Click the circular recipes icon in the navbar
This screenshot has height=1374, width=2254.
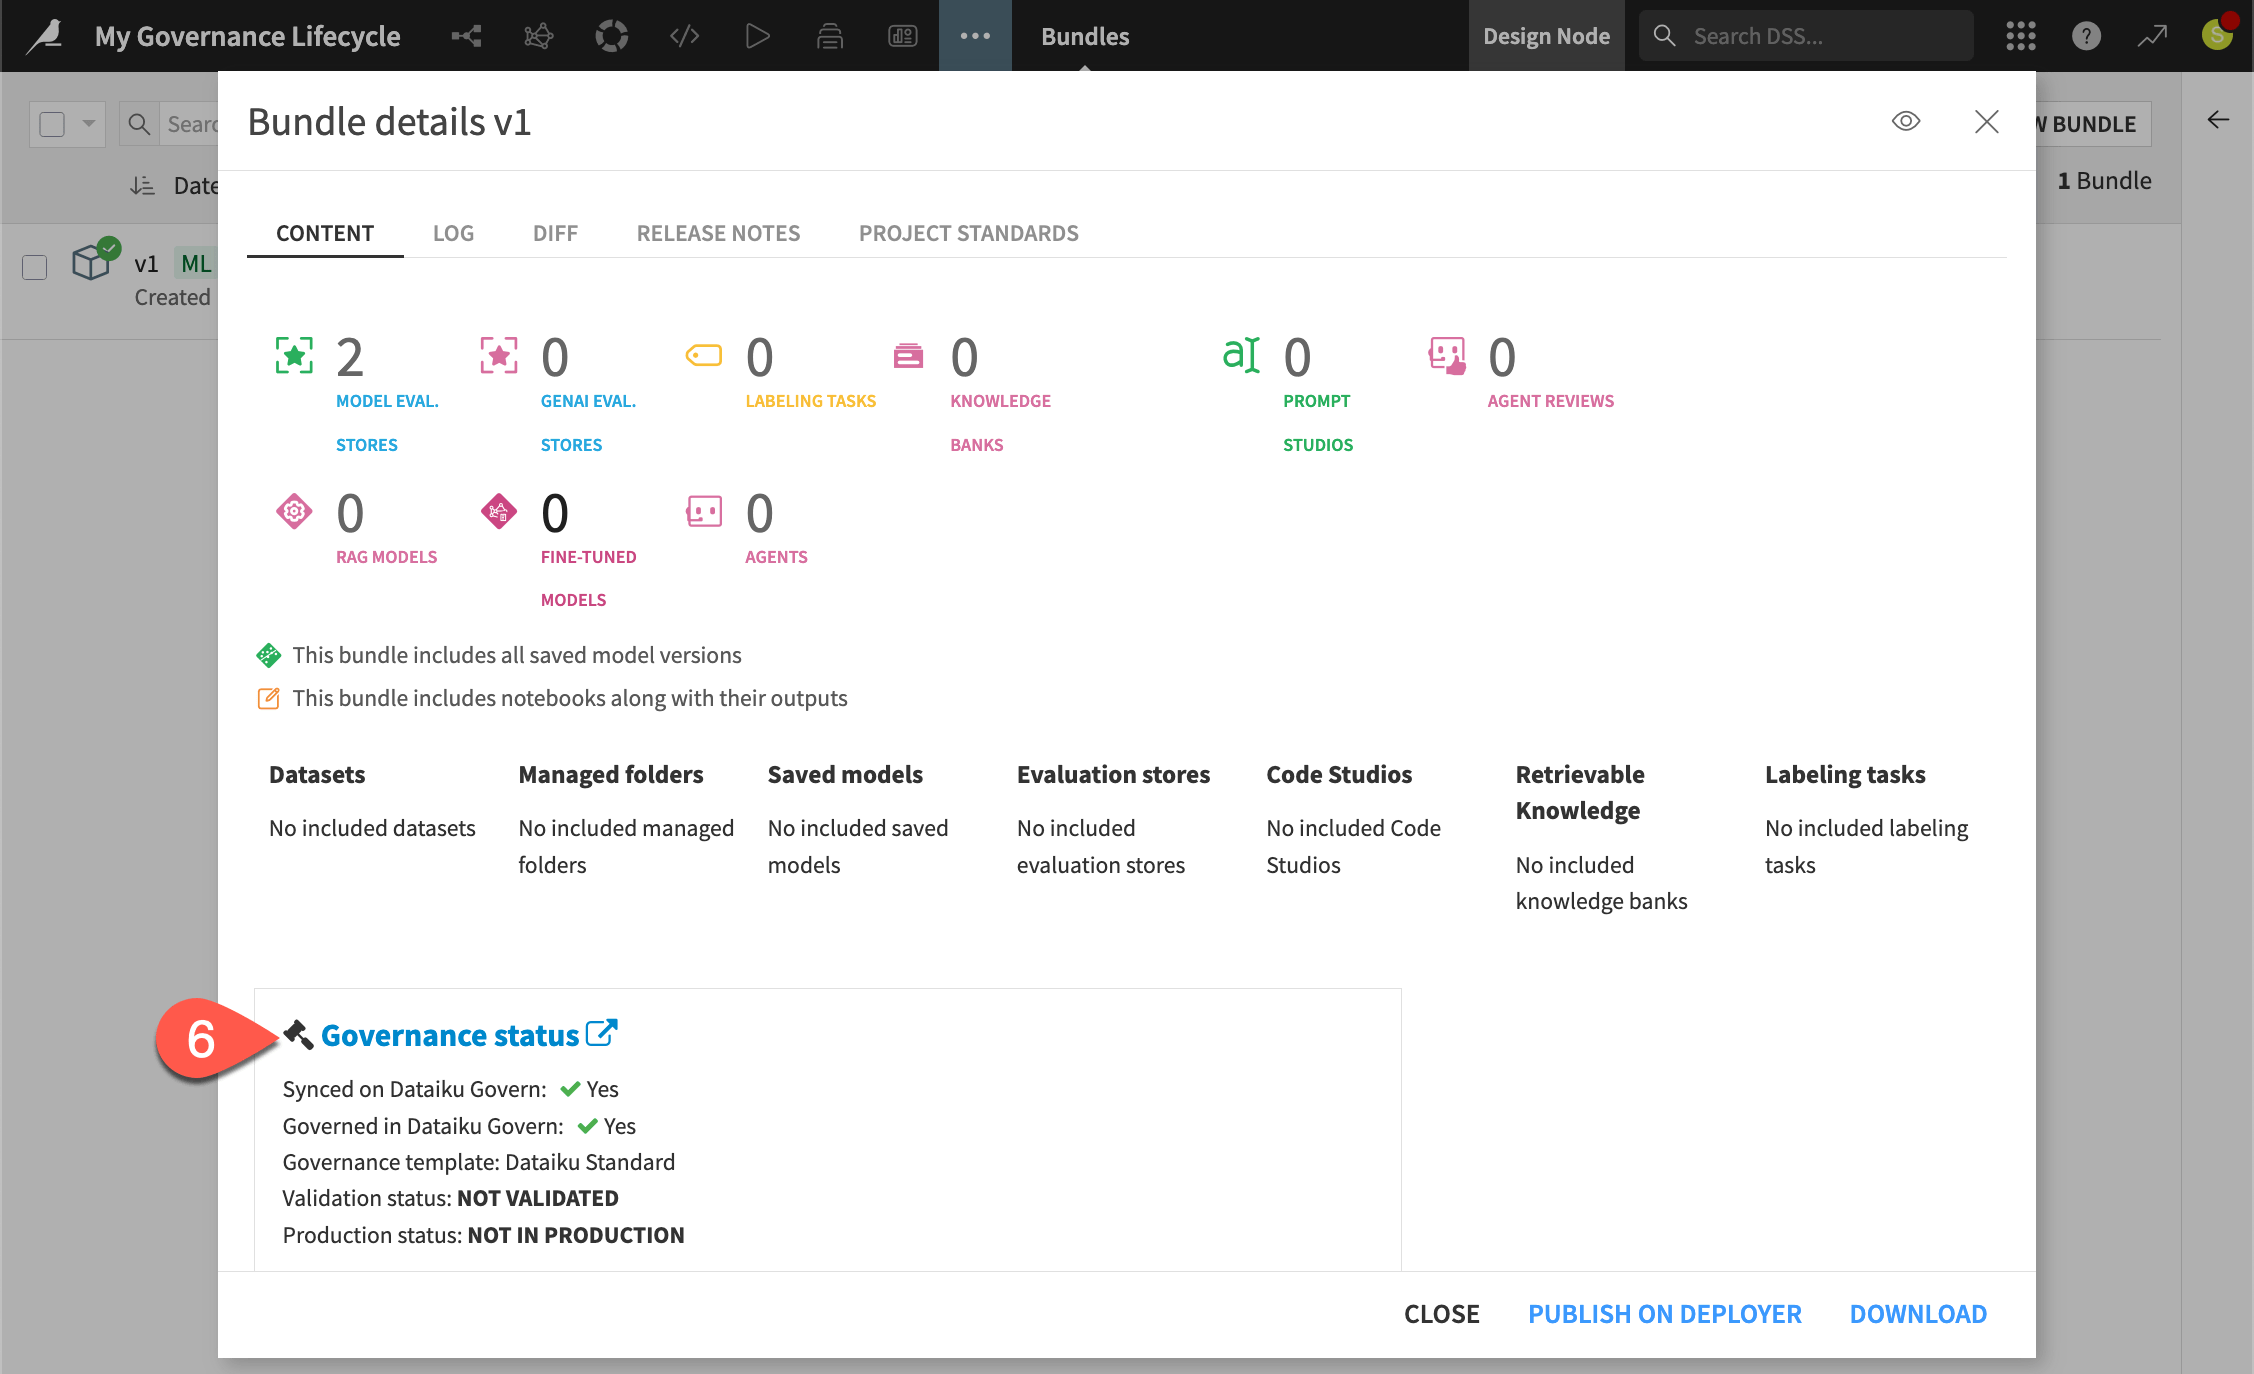pos(611,35)
